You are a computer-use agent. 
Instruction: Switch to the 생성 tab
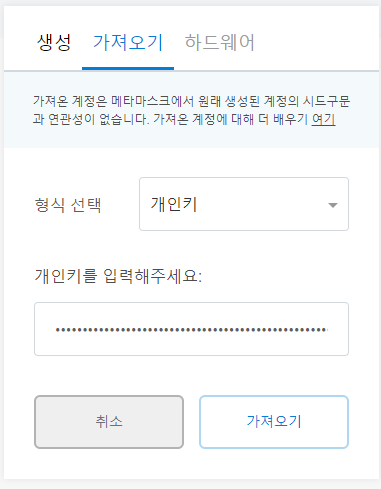tap(54, 43)
